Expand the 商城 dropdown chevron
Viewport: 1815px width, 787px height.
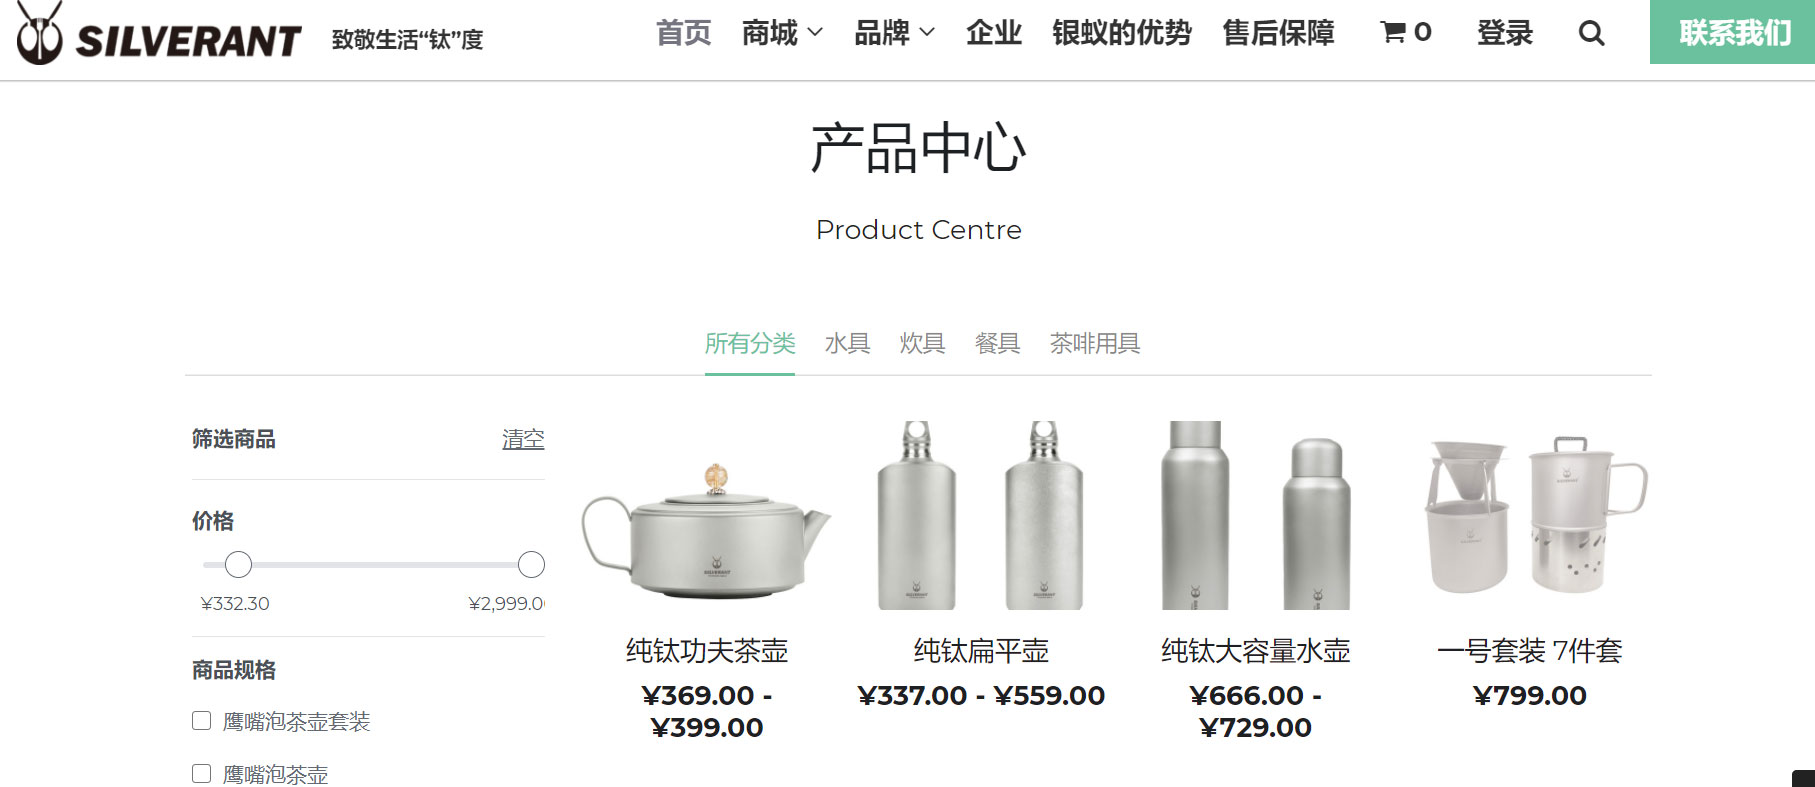pyautogui.click(x=815, y=32)
